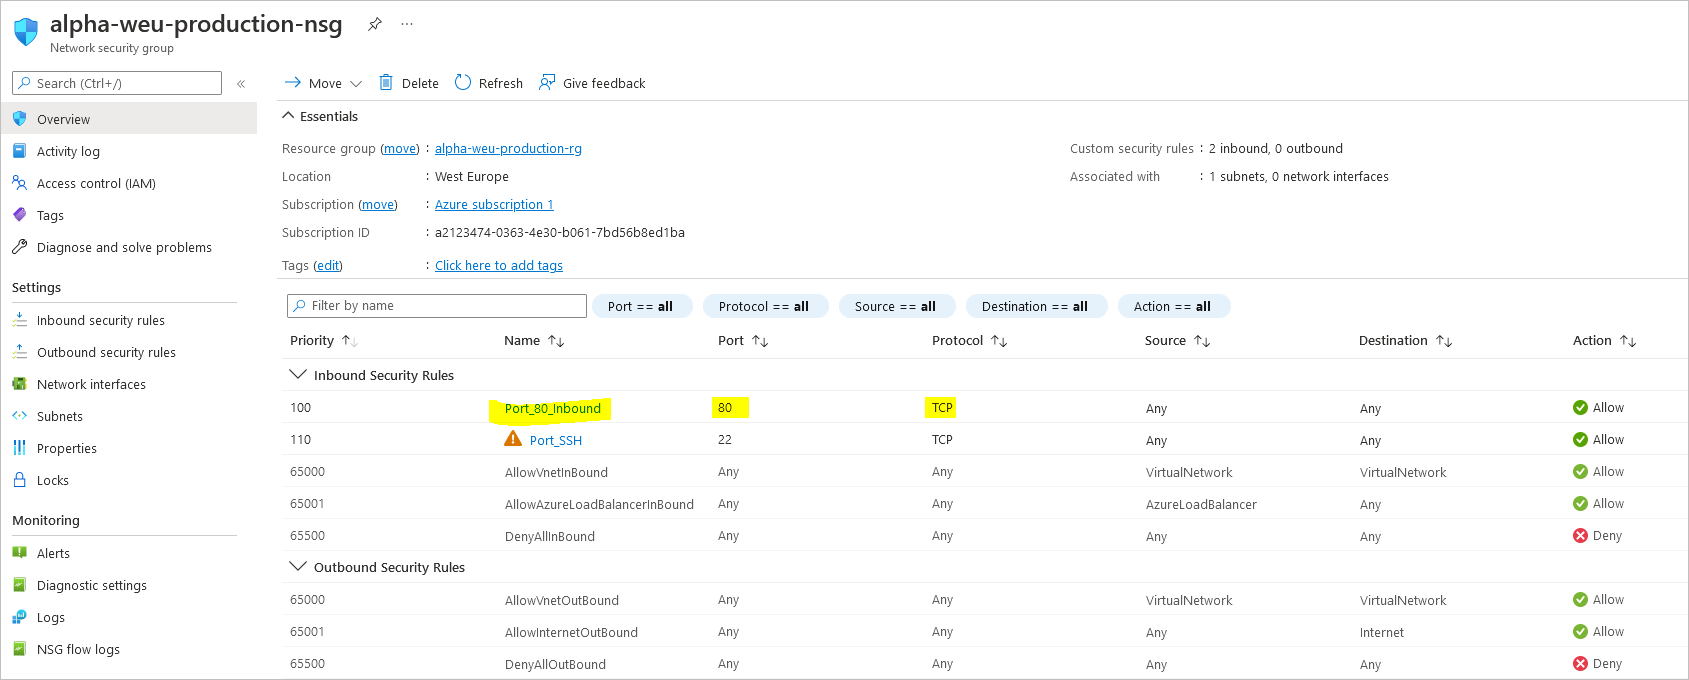Open the Protocol == all filter

pos(765,306)
